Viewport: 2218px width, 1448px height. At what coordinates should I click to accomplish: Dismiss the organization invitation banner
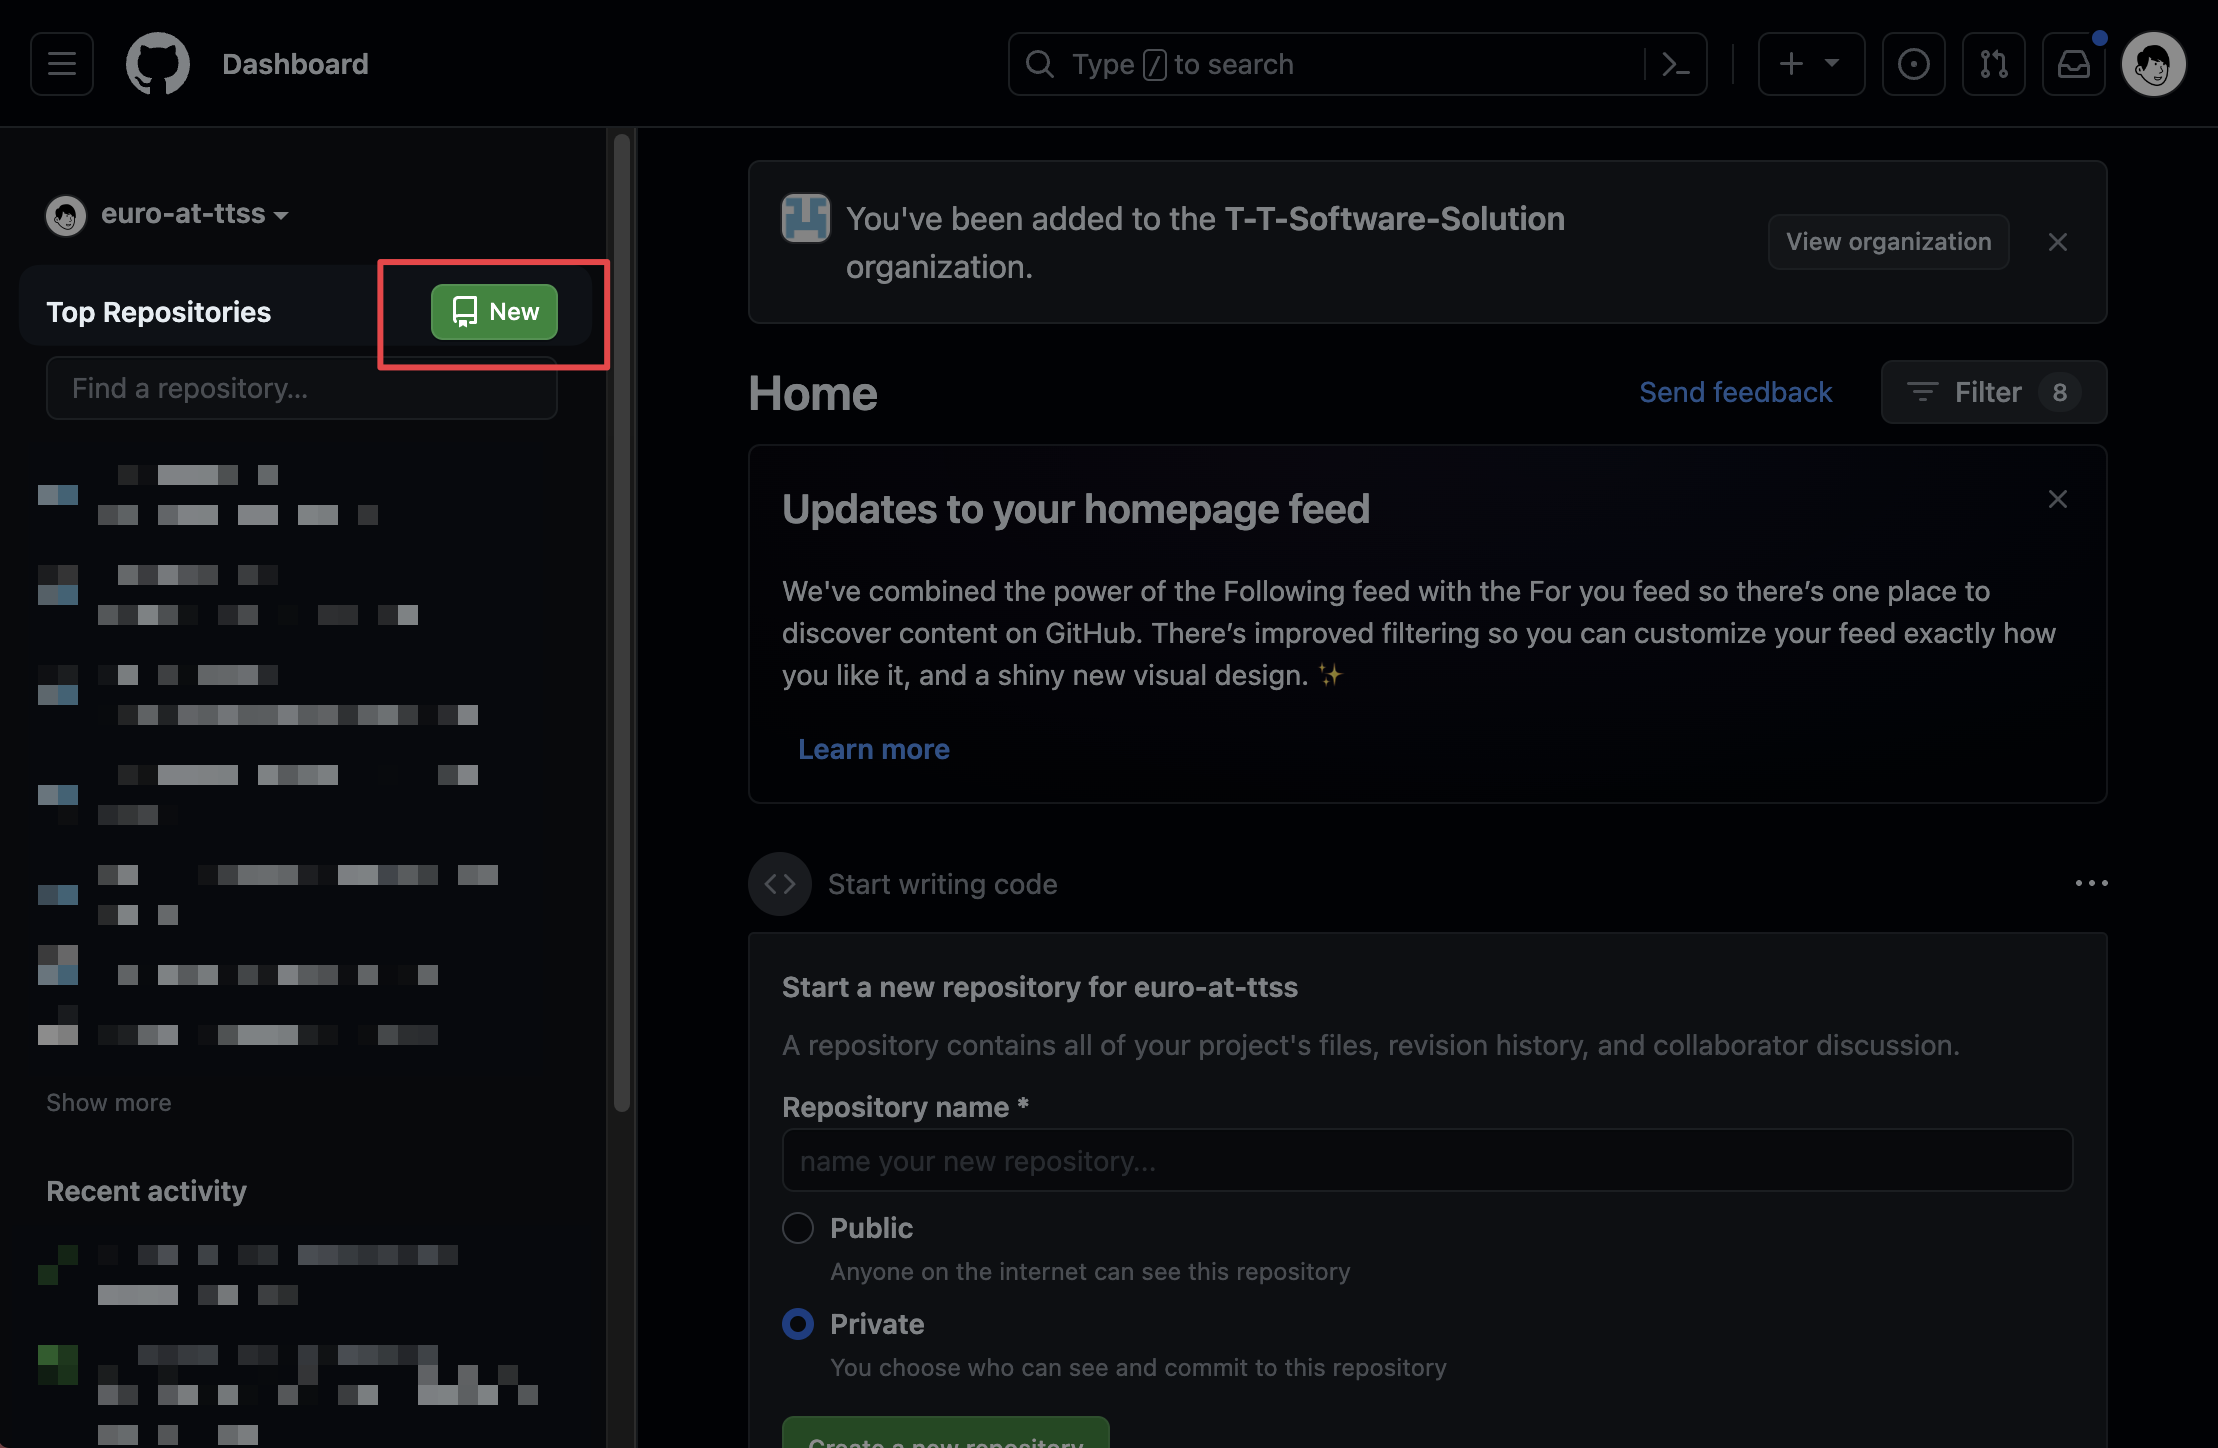(x=2057, y=242)
